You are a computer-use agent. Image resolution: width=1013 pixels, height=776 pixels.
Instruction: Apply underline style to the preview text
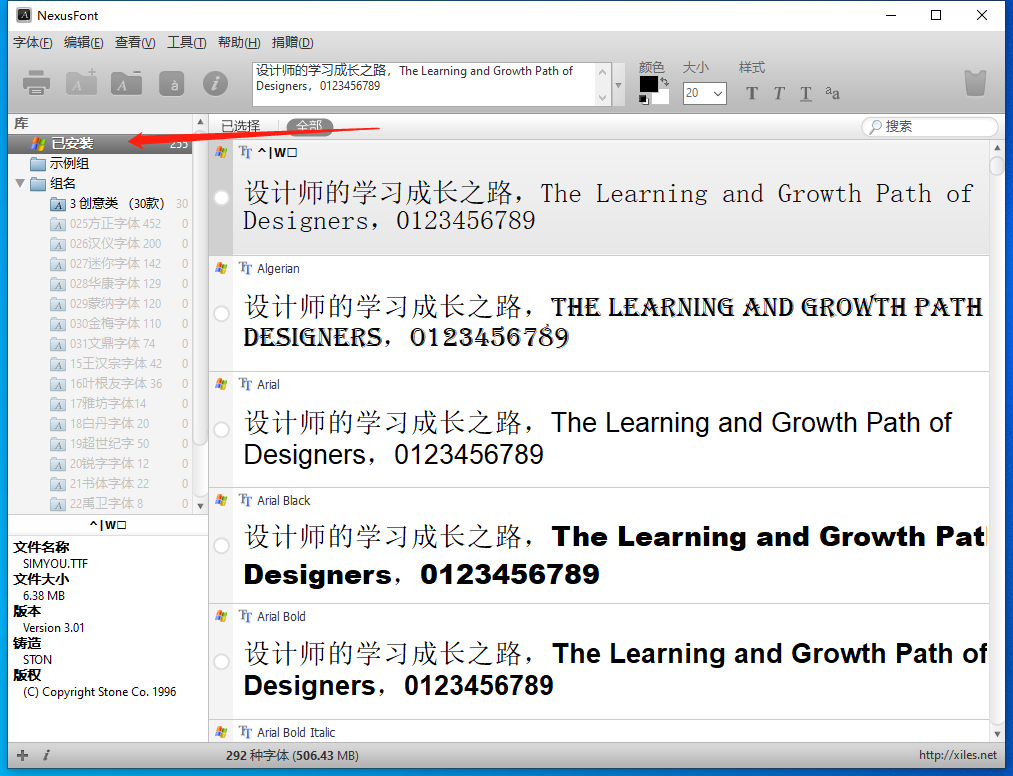(x=806, y=94)
